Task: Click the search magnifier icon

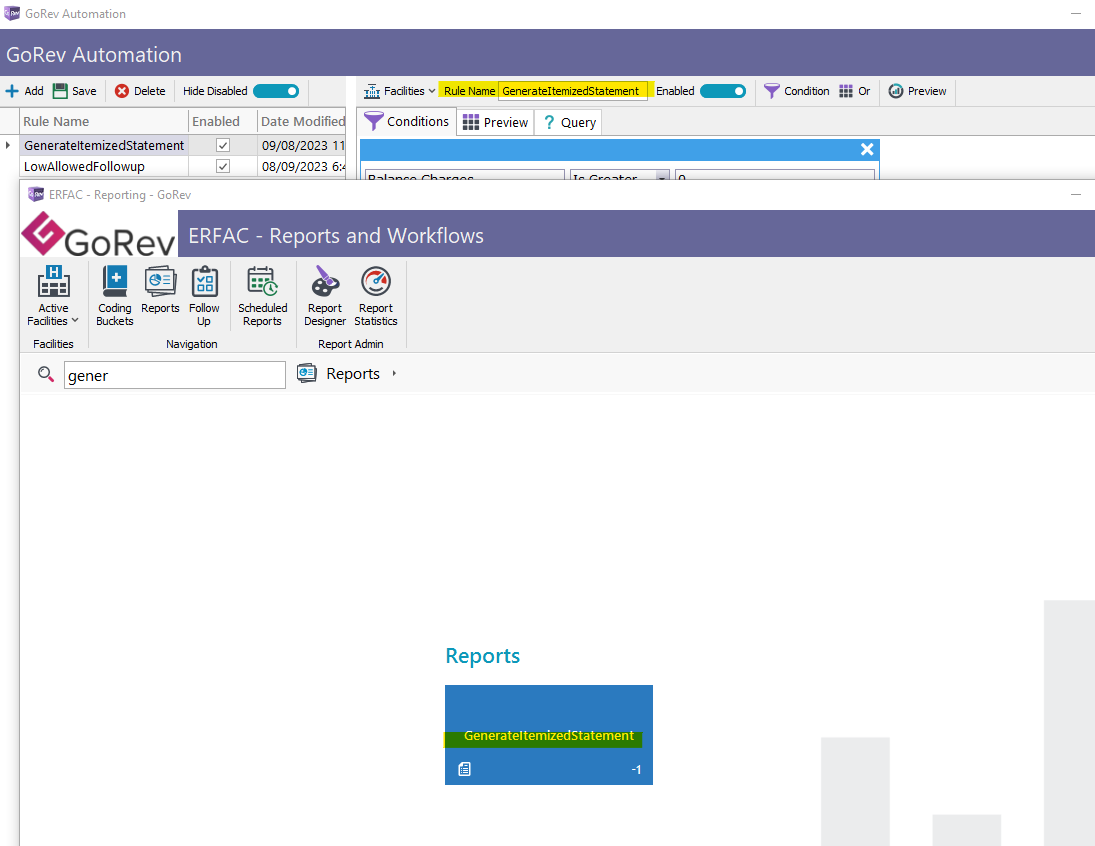Action: [45, 374]
